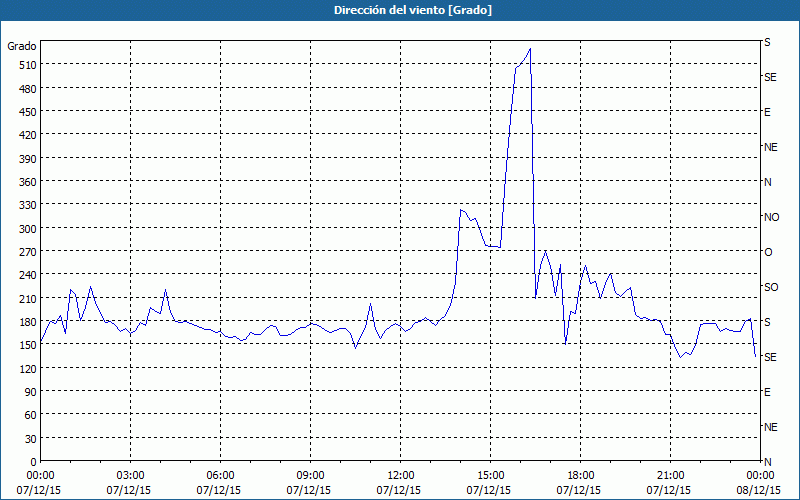Screen dimensions: 800x500
Task: Click the chart title "Dirección del viento [Grado]"
Action: pyautogui.click(x=413, y=10)
